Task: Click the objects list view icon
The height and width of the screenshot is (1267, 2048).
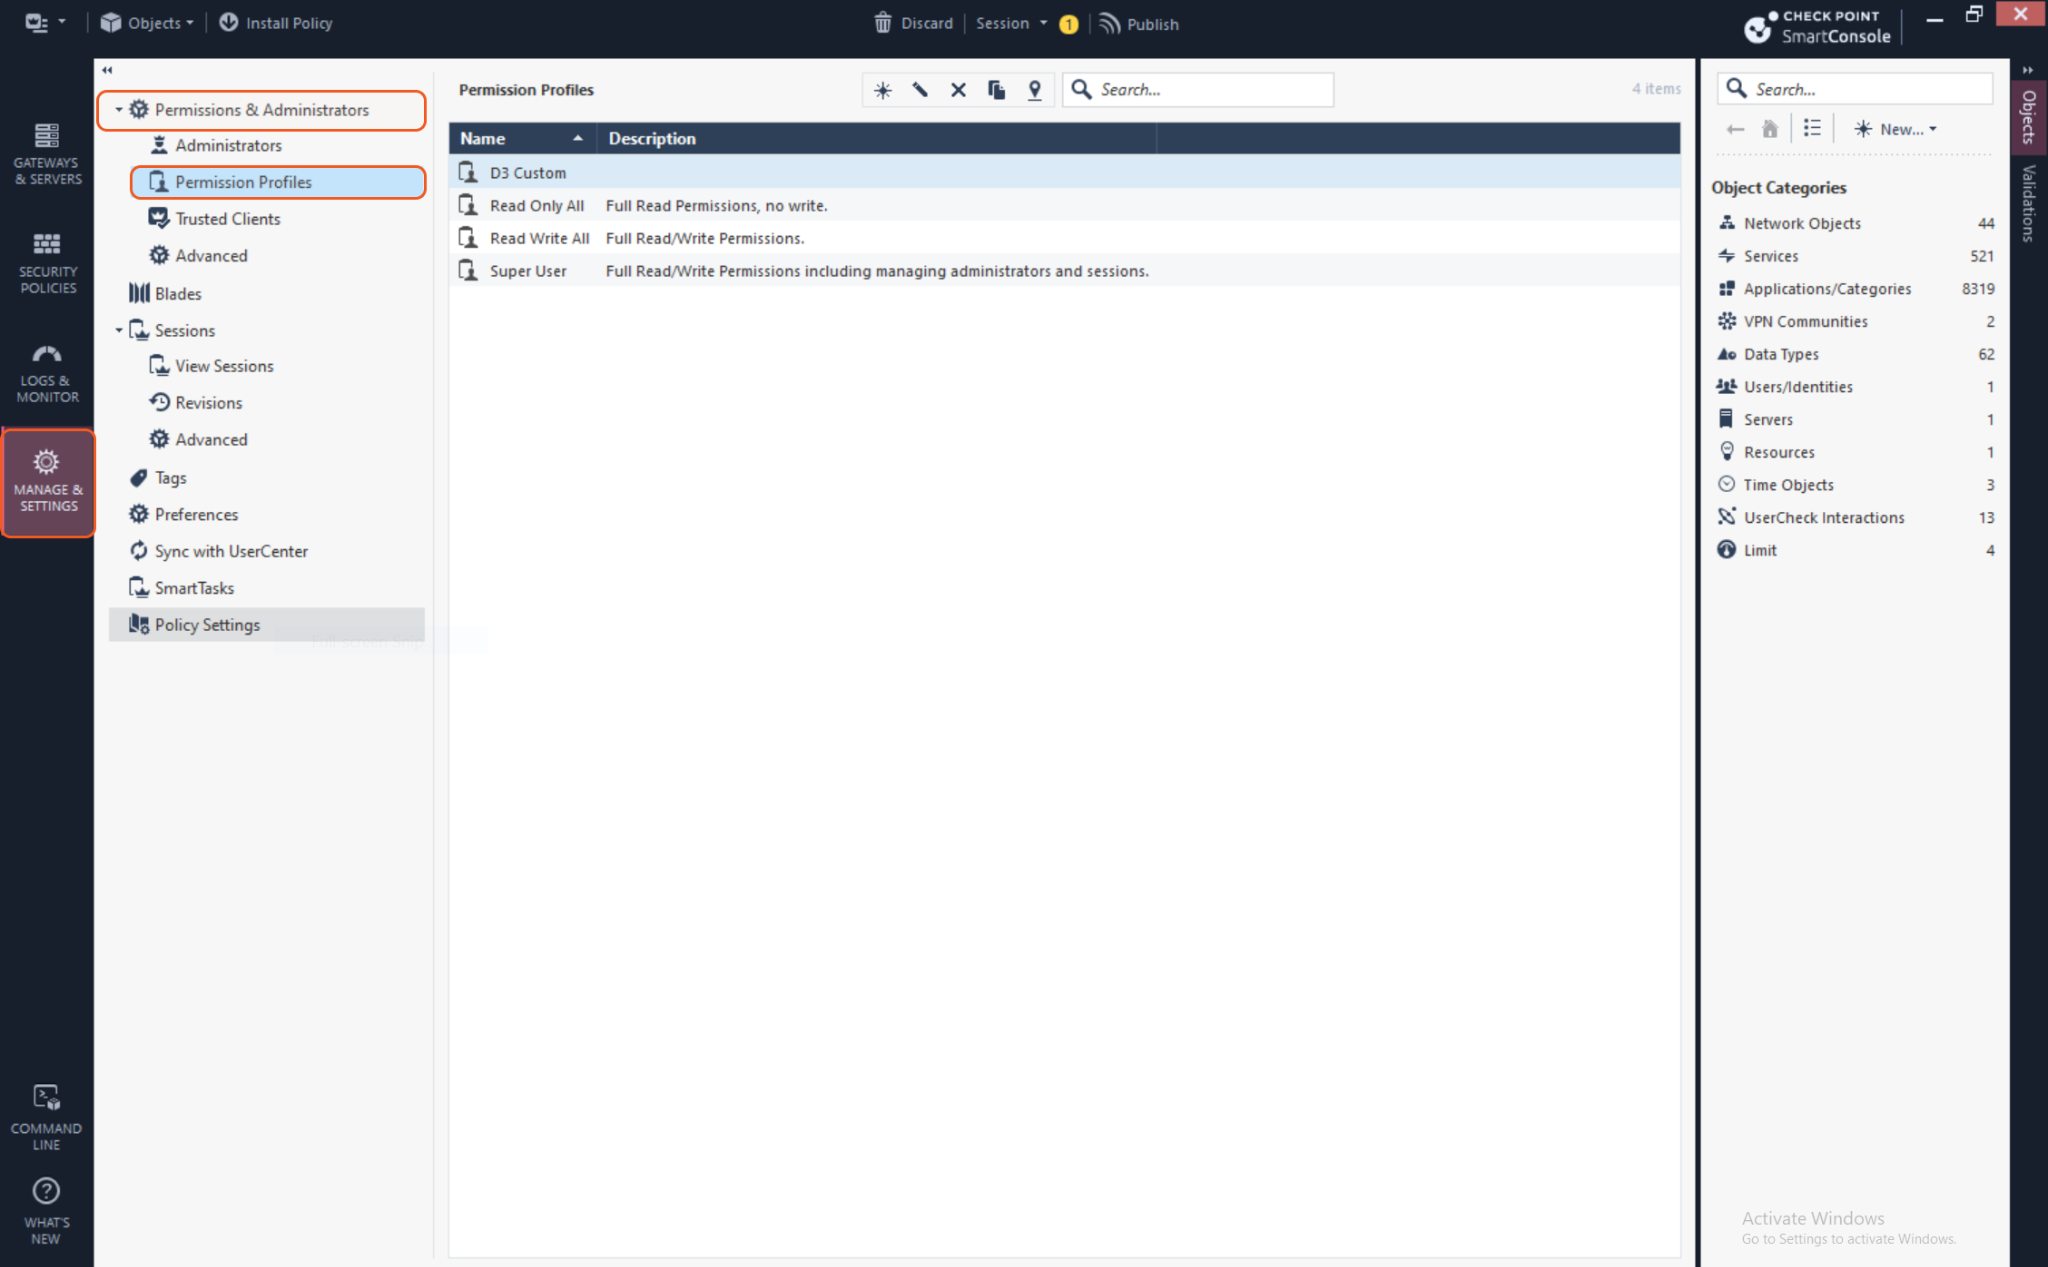Action: click(1812, 128)
